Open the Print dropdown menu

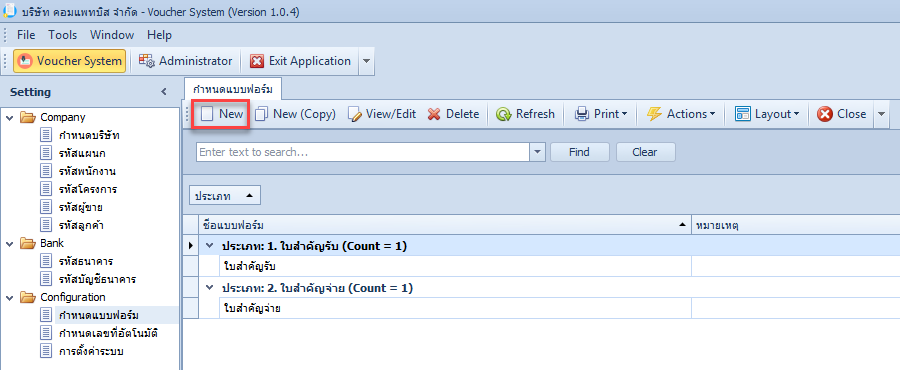tap(624, 114)
